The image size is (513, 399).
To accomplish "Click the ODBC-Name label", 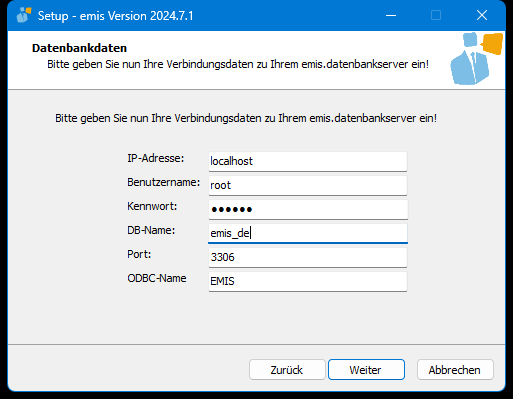I will 157,278.
